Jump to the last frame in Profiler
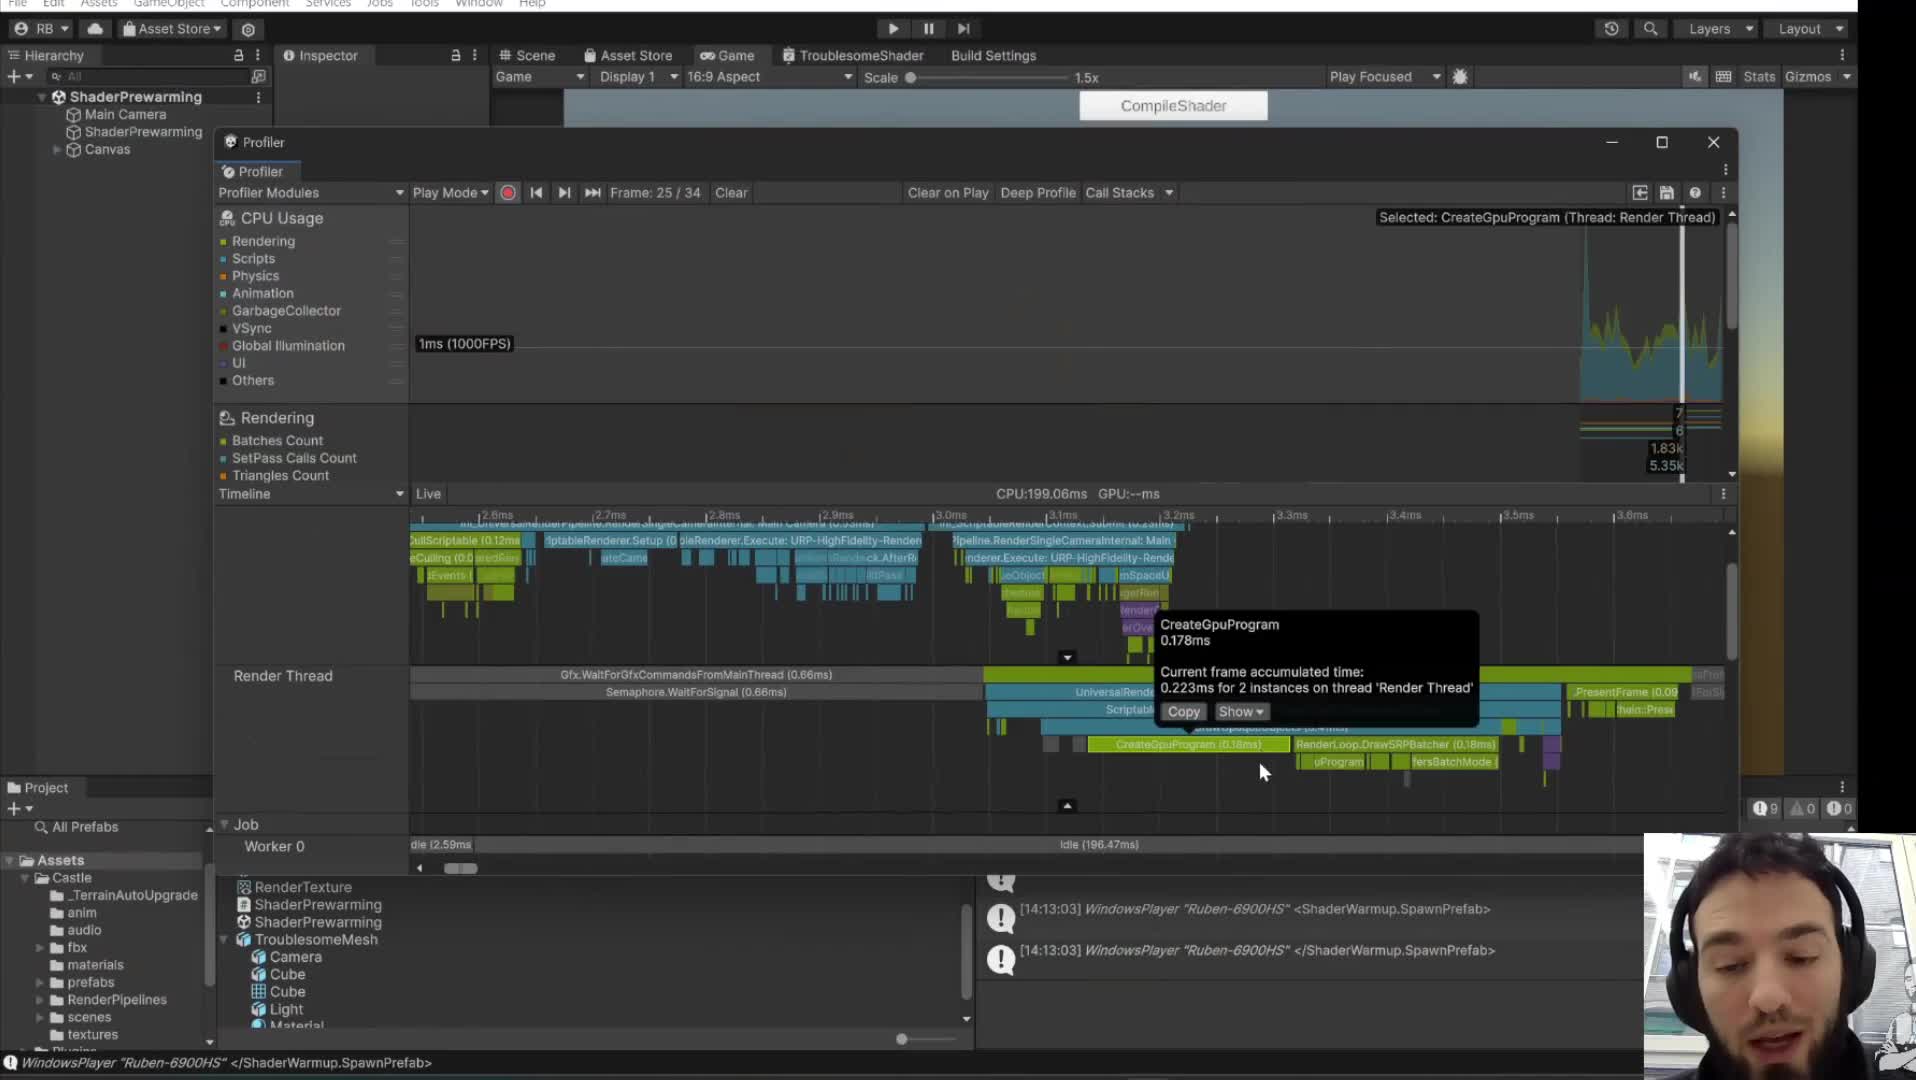 tap(592, 192)
